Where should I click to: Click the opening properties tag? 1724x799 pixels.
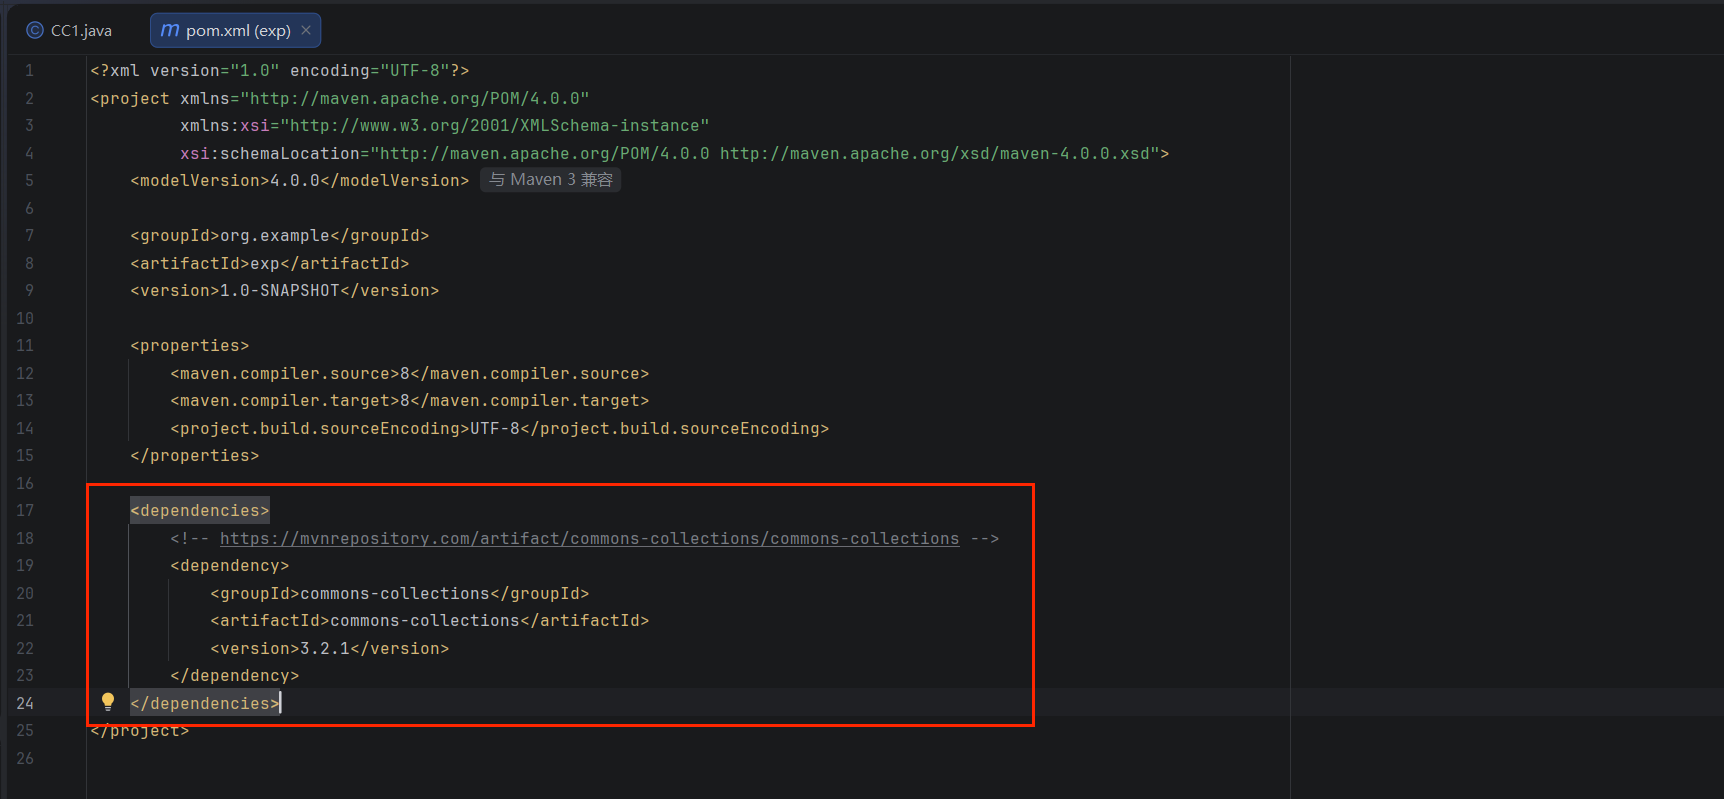click(x=189, y=346)
